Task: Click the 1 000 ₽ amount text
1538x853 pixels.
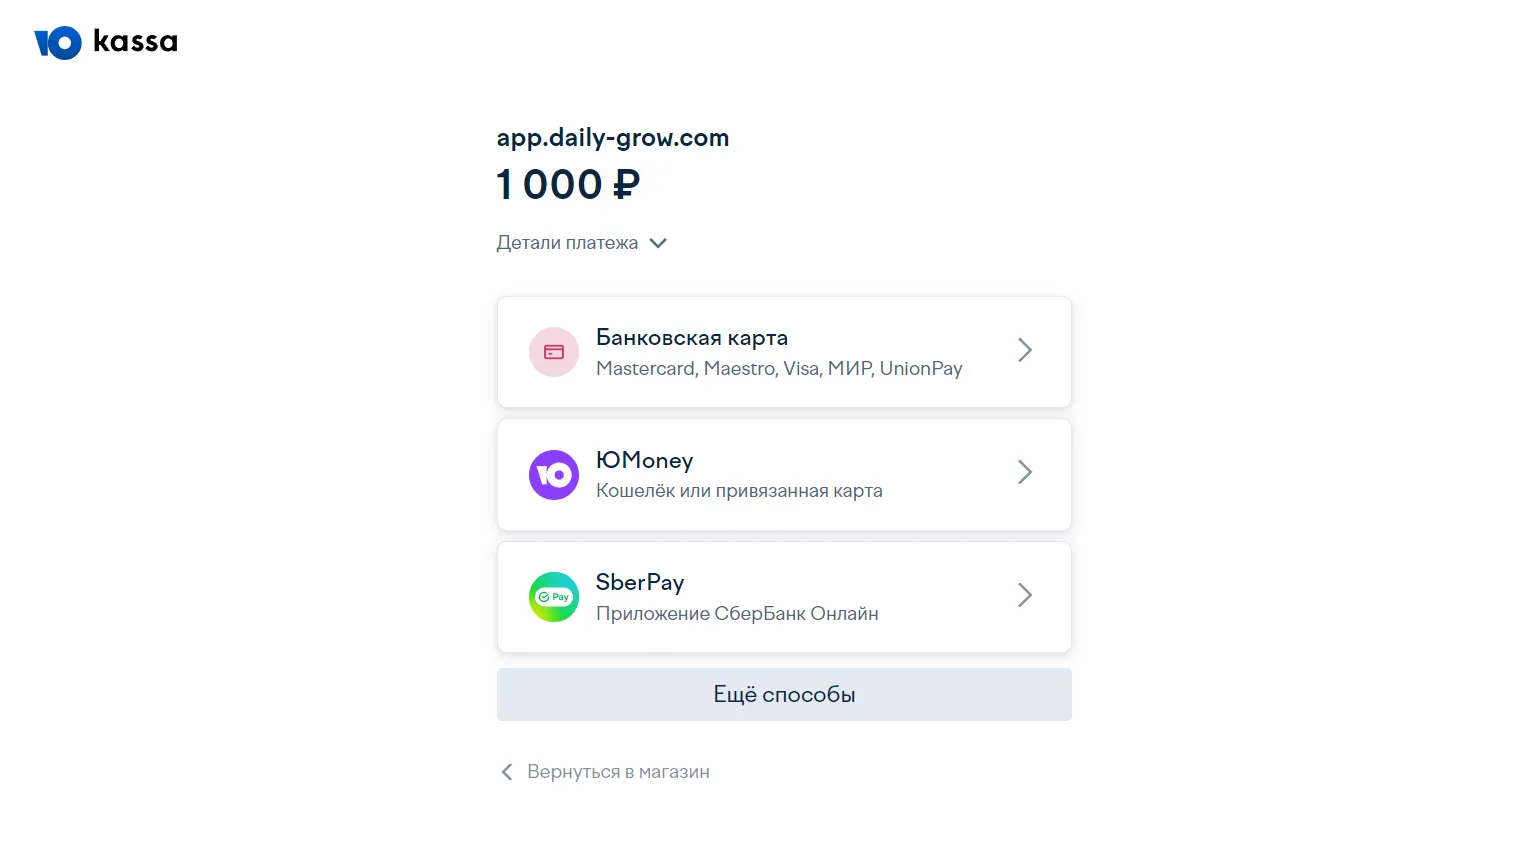Action: [568, 184]
